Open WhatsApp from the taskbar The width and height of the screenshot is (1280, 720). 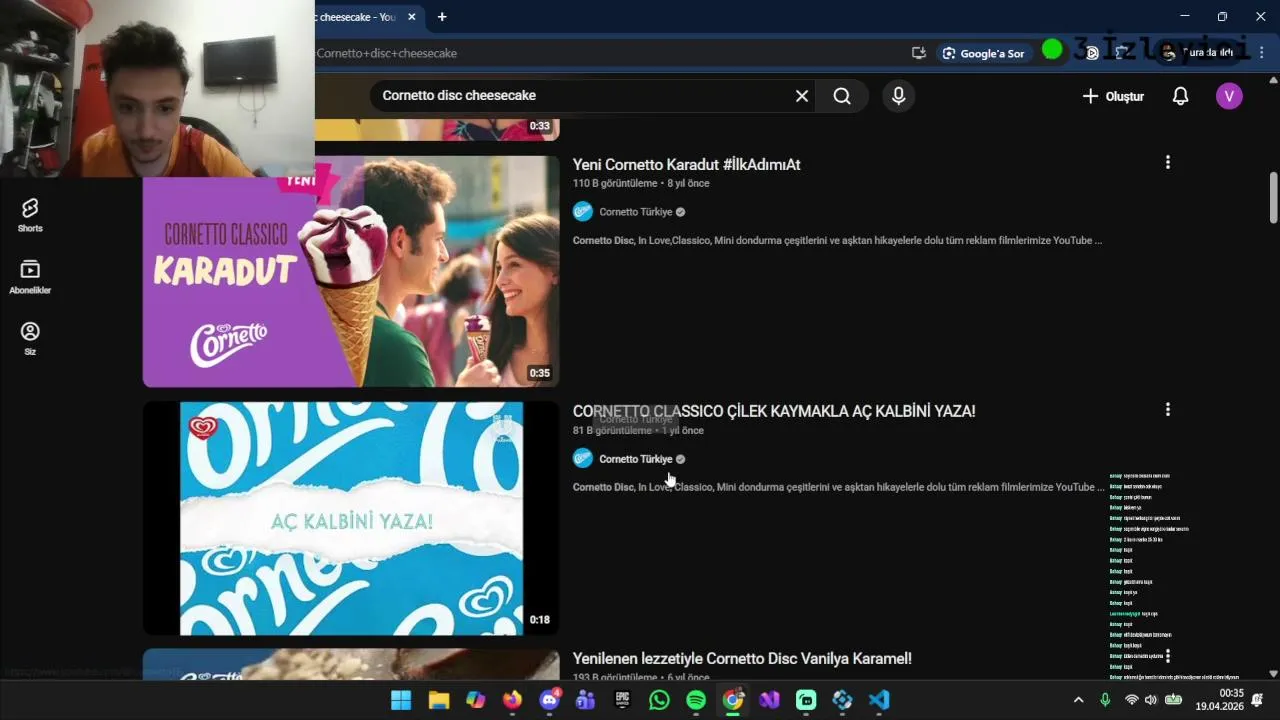coord(659,700)
